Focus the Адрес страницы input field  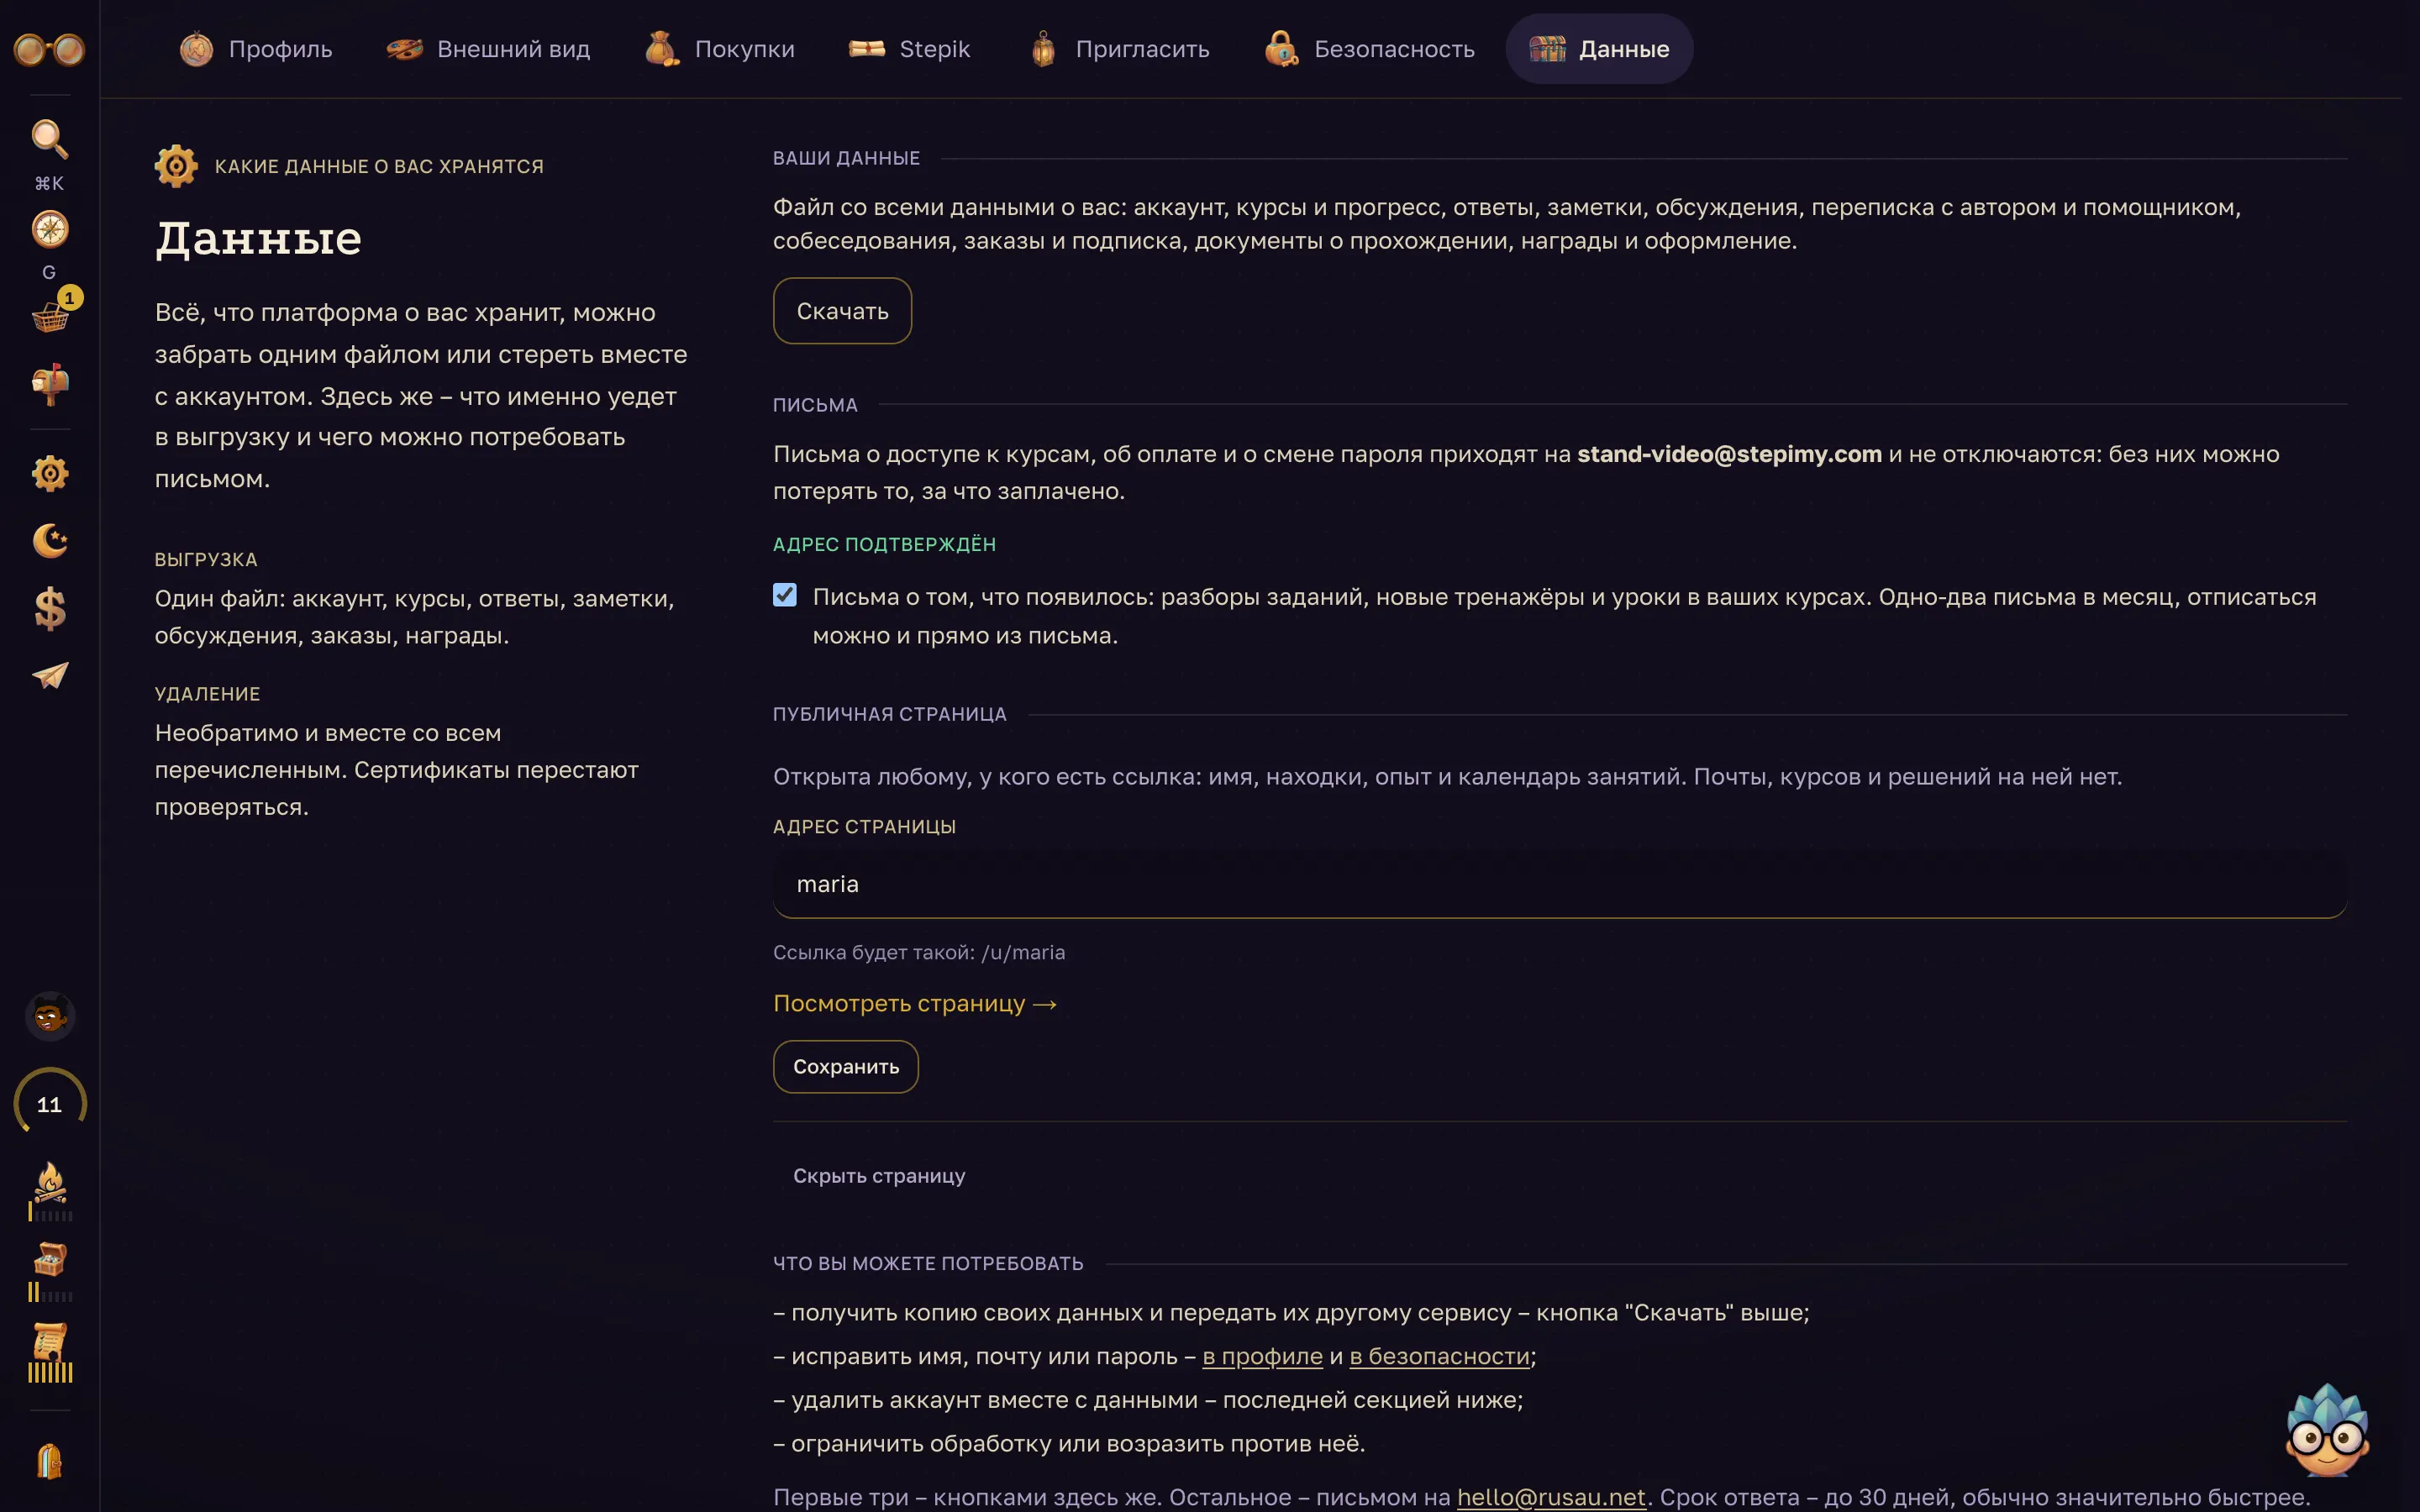click(x=1559, y=884)
